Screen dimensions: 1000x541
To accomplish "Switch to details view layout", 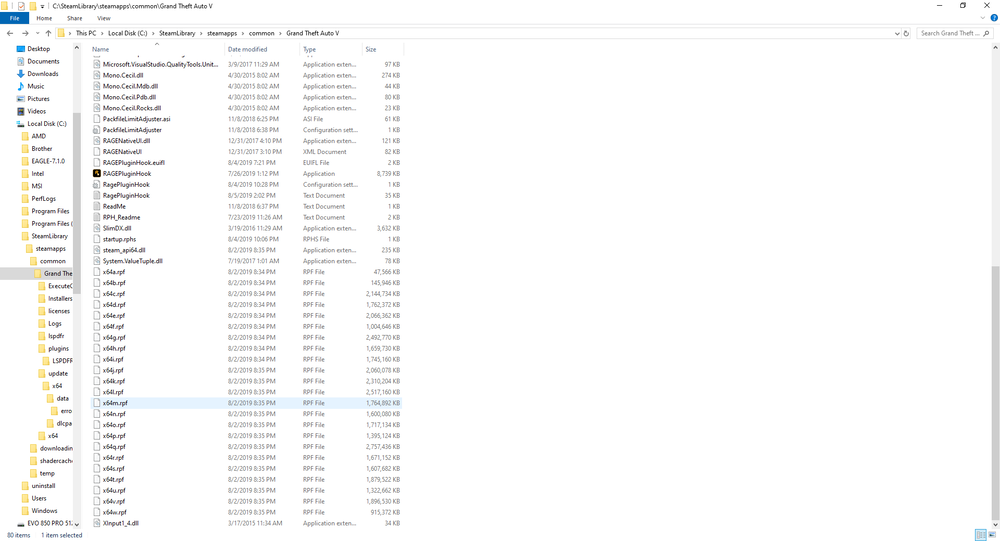I will pyautogui.click(x=981, y=535).
